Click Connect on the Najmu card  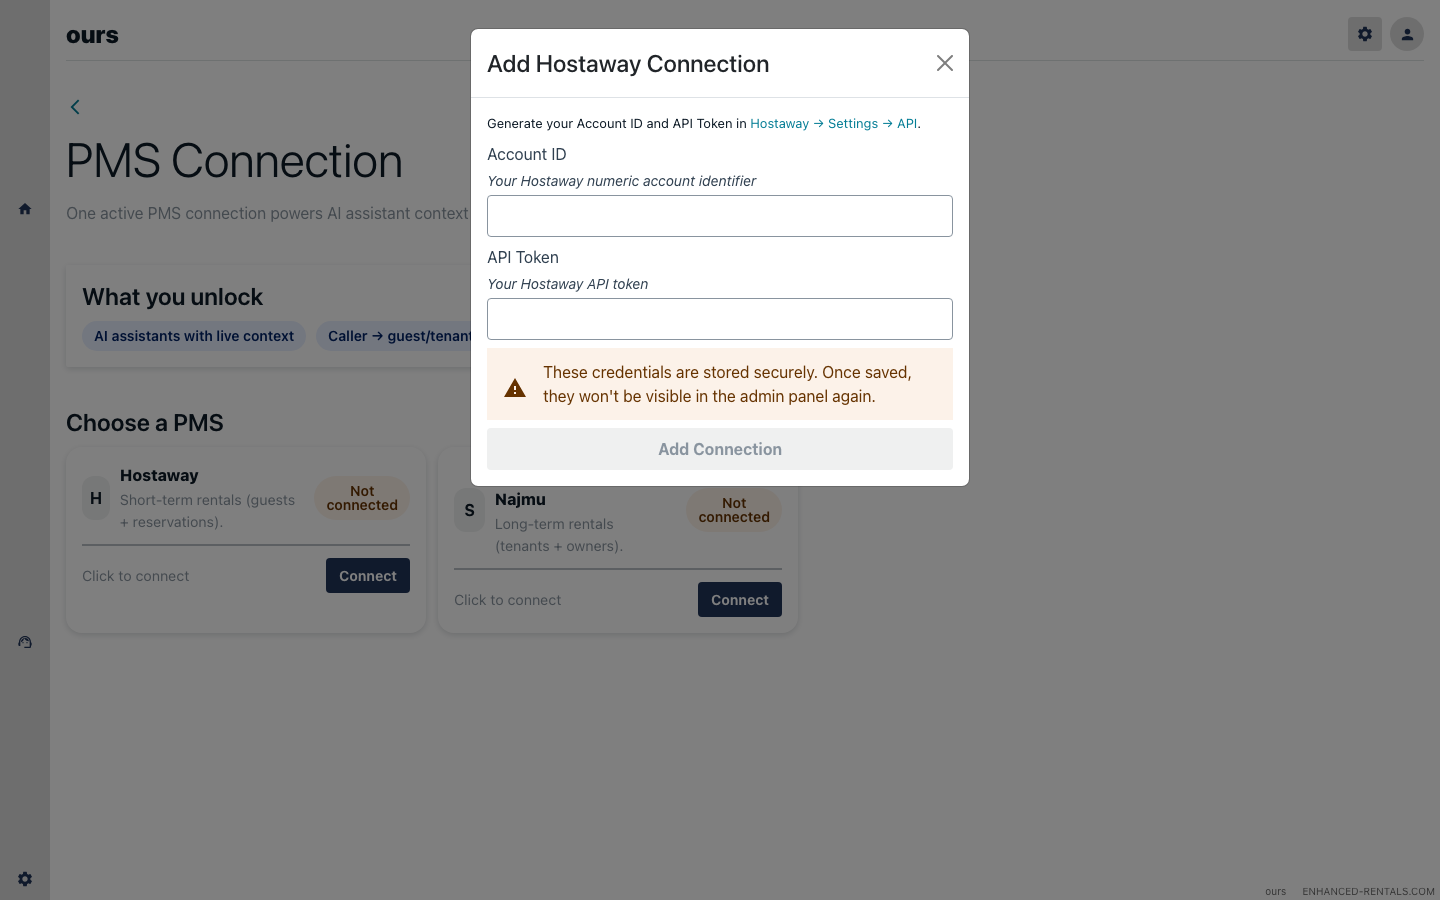(x=739, y=599)
